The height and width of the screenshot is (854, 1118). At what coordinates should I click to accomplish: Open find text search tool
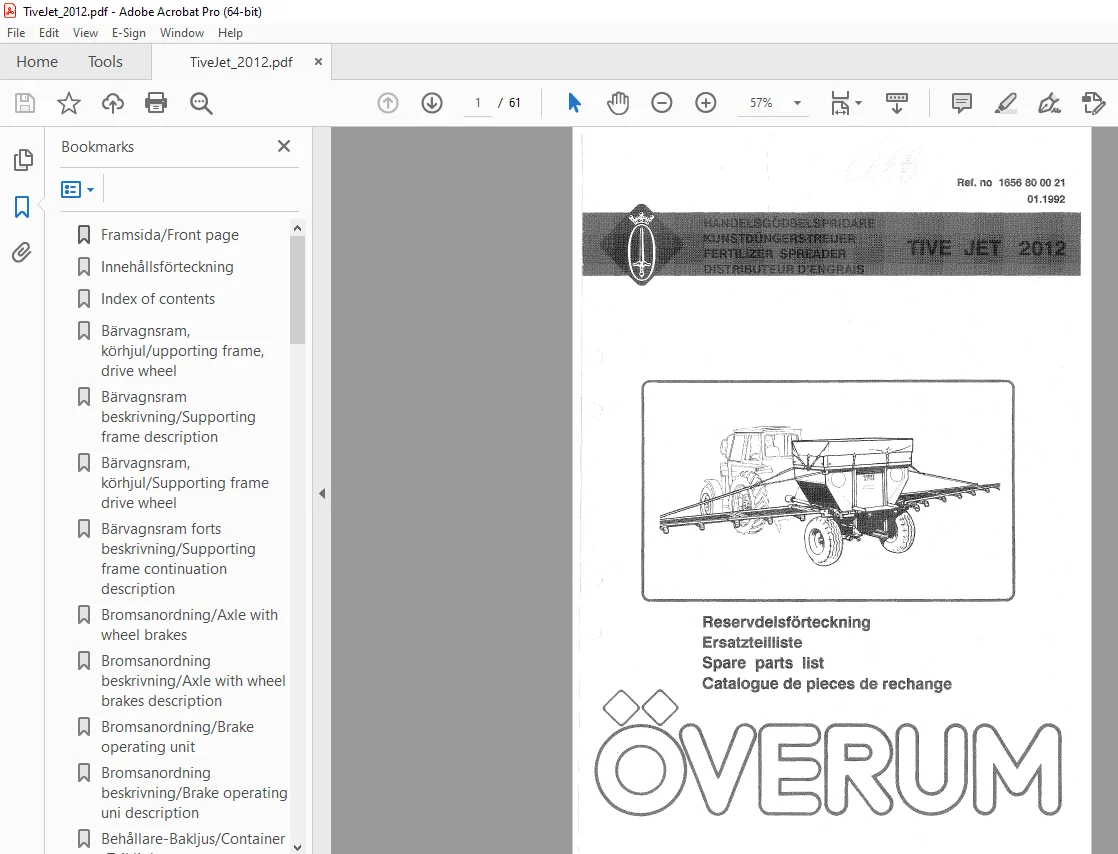tap(201, 103)
